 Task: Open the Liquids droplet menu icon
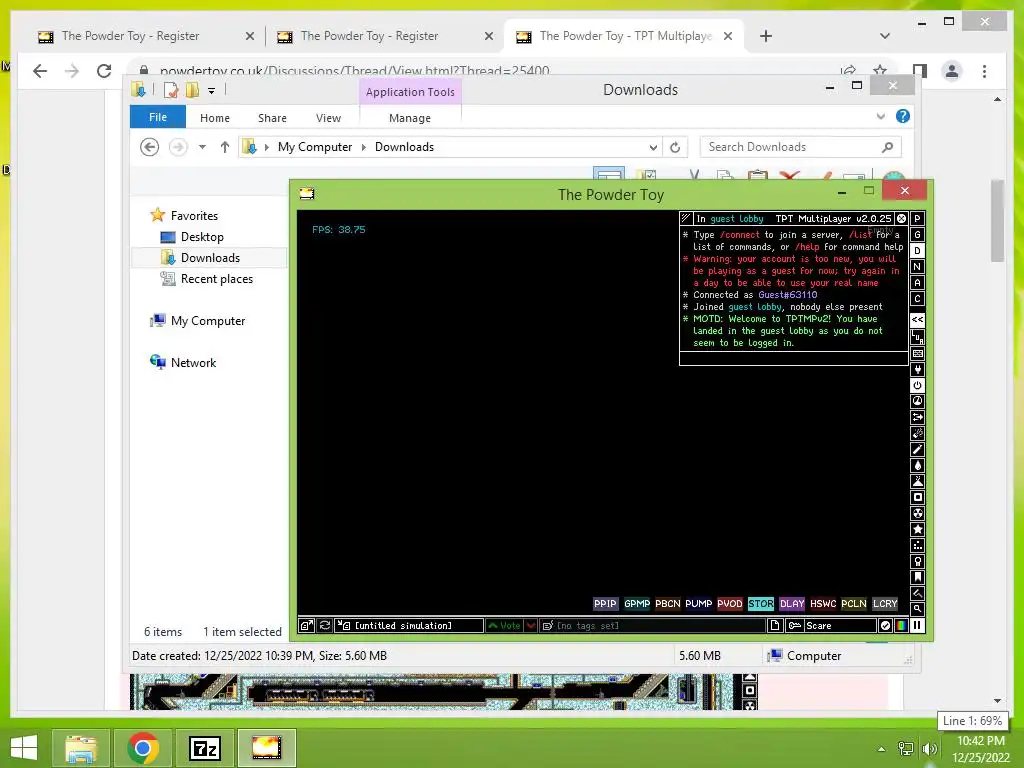click(917, 465)
